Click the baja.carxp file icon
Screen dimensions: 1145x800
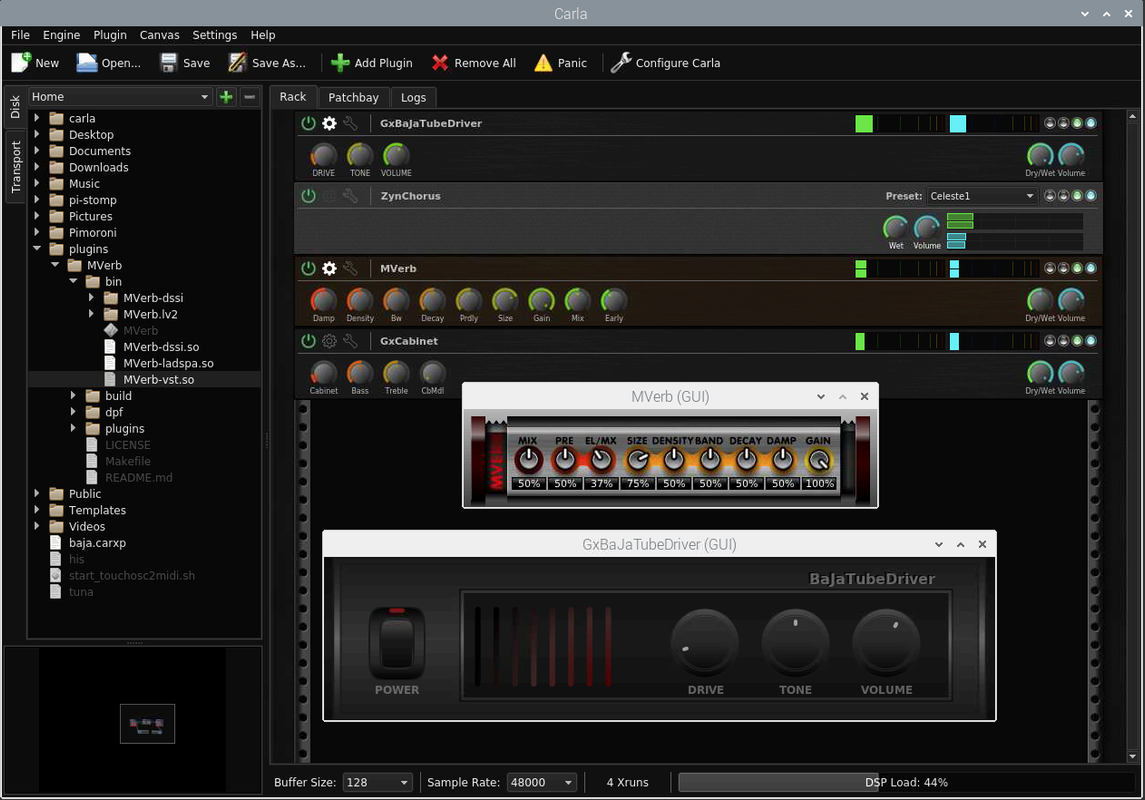coord(55,543)
